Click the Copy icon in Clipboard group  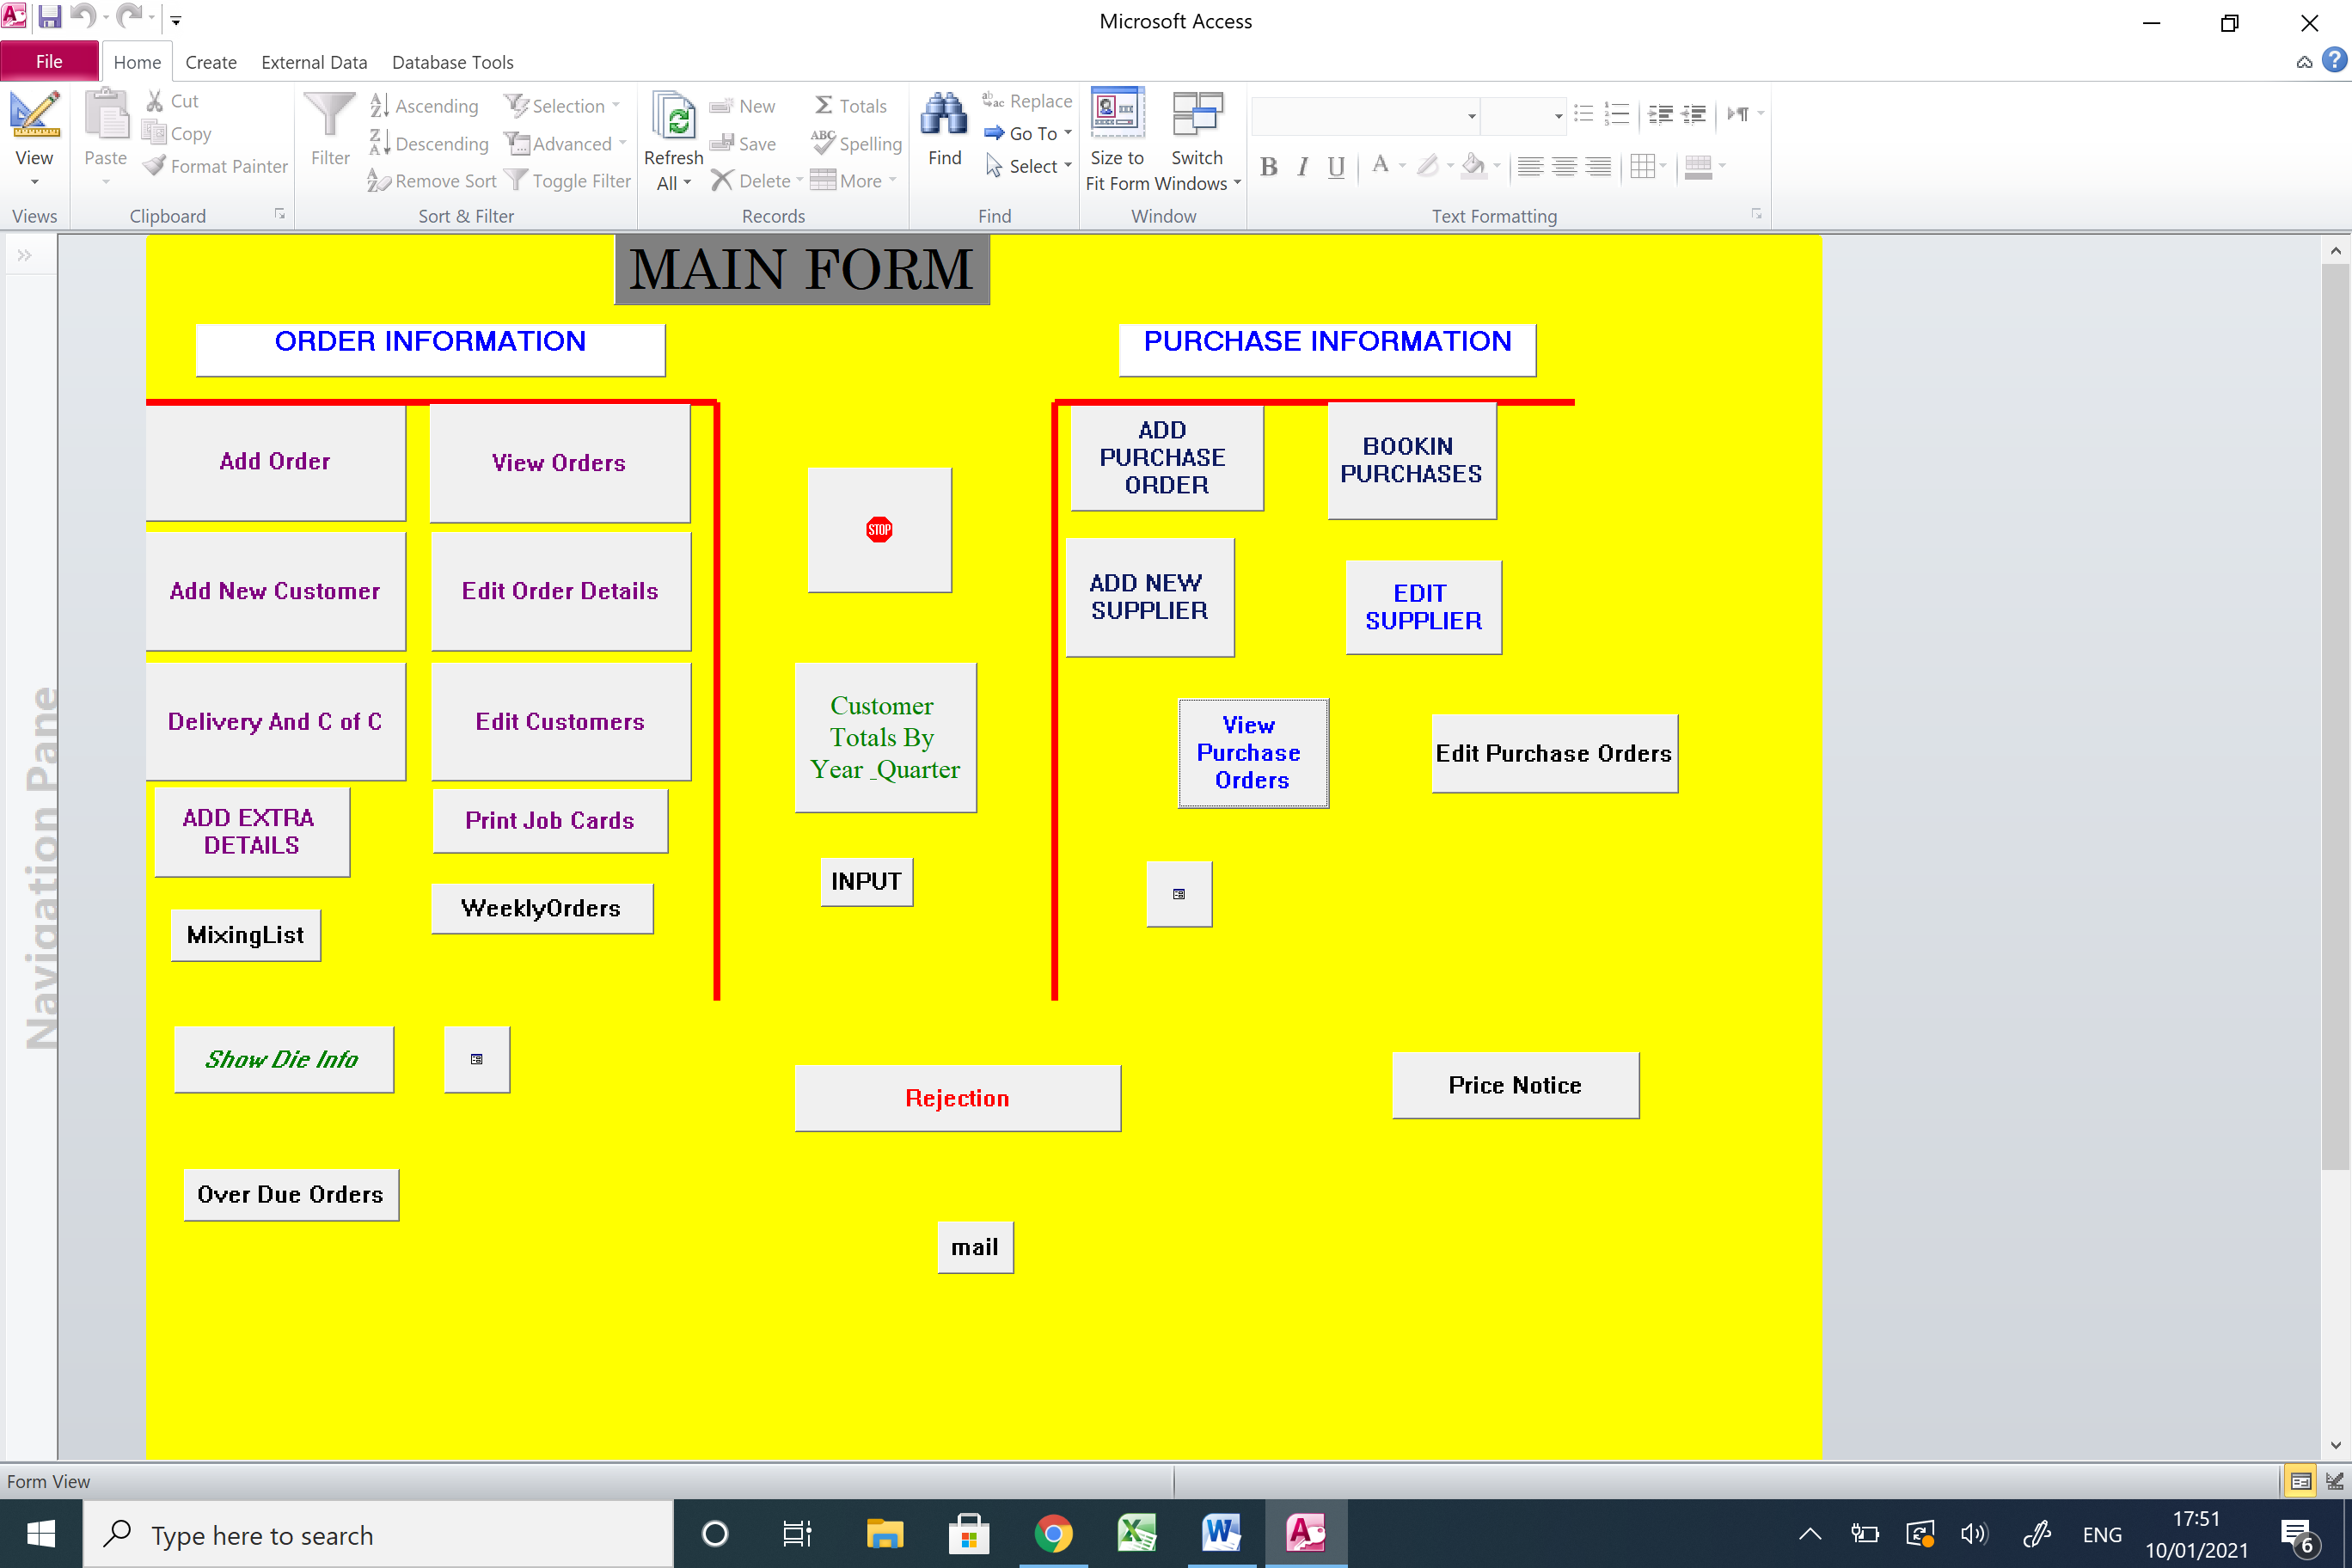pos(154,133)
